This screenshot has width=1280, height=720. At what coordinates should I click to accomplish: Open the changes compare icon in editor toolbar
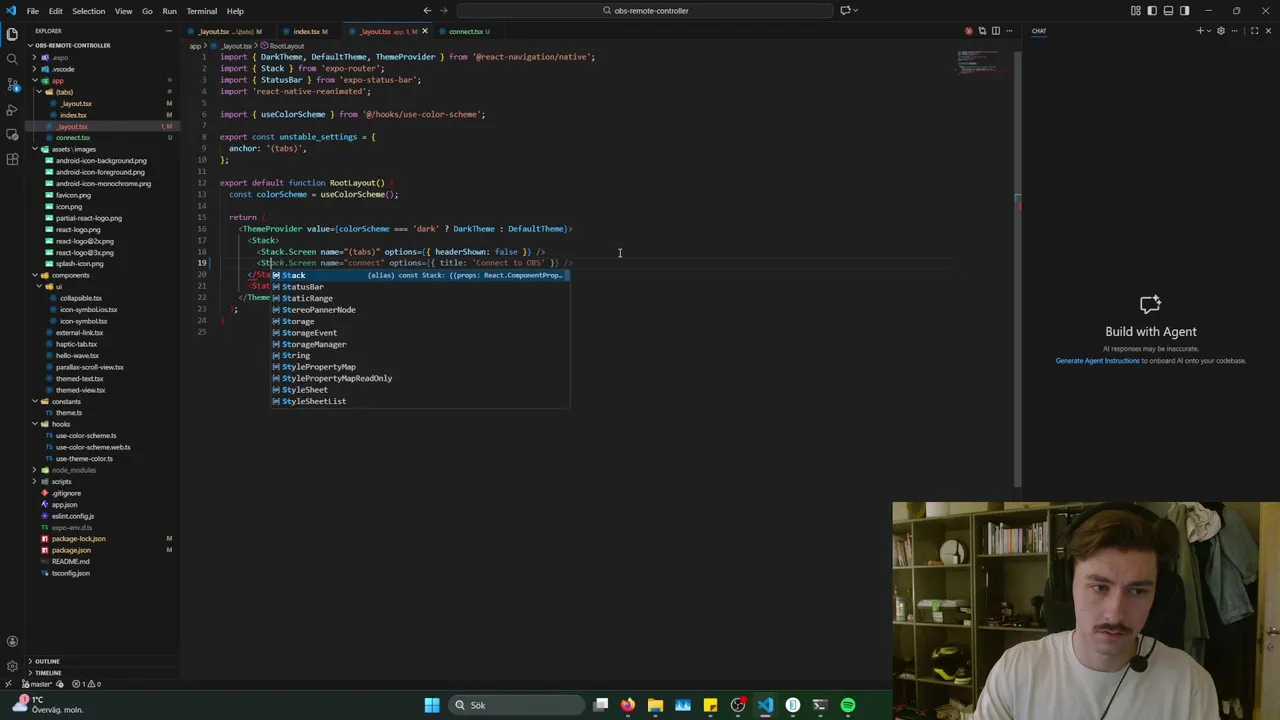click(x=982, y=31)
